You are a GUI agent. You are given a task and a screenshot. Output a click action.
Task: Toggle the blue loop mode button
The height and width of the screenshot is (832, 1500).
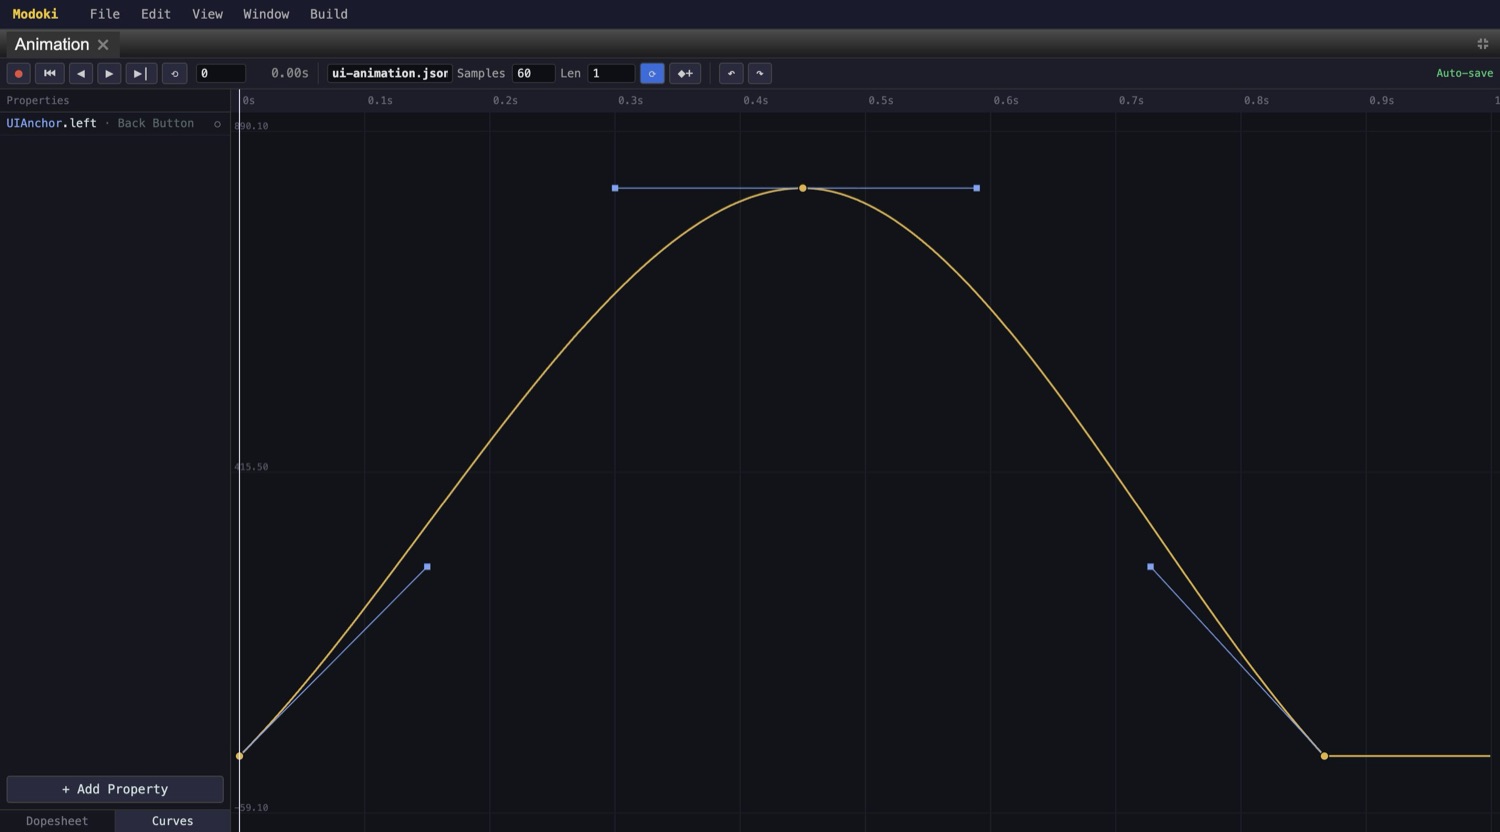pos(652,73)
